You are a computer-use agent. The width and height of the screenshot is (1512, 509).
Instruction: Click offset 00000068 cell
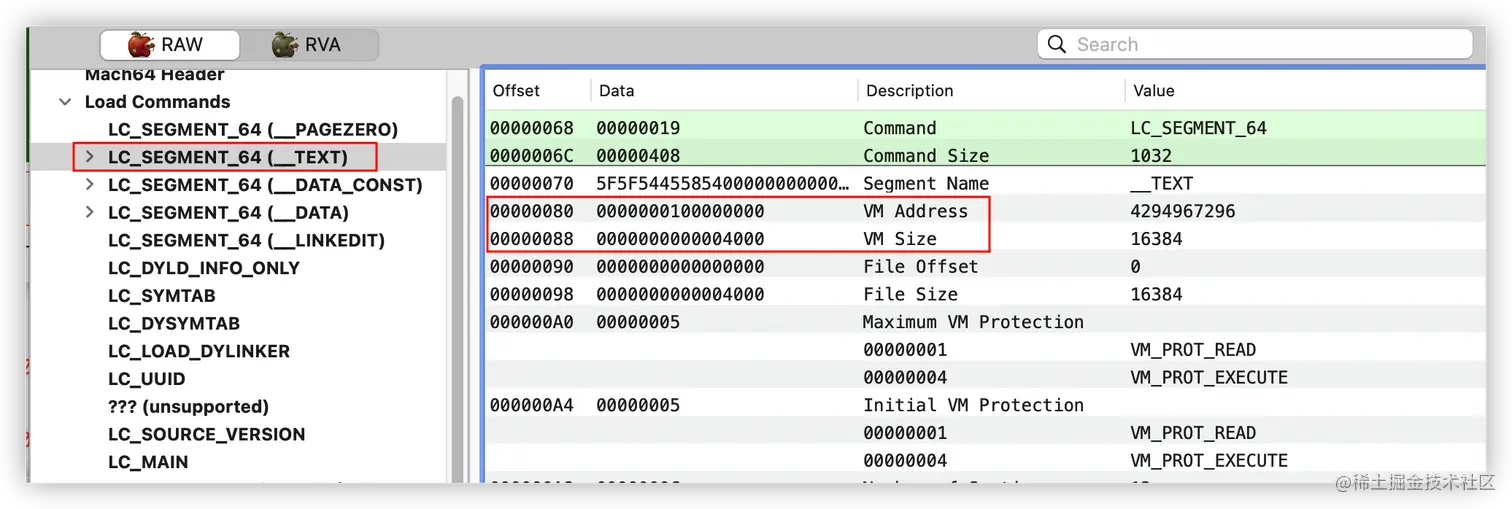531,128
